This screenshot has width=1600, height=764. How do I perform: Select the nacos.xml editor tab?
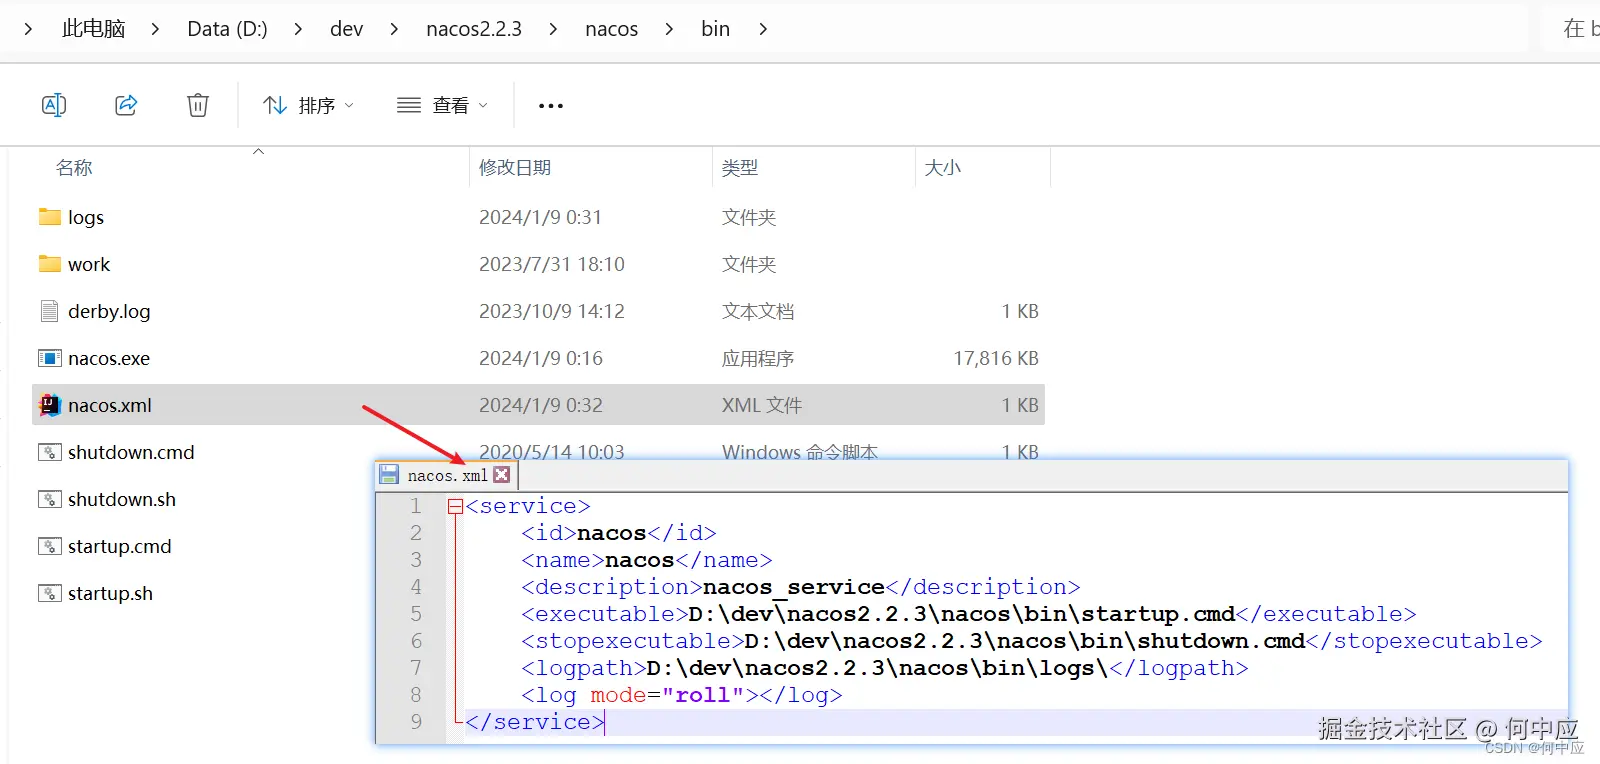[x=447, y=475]
